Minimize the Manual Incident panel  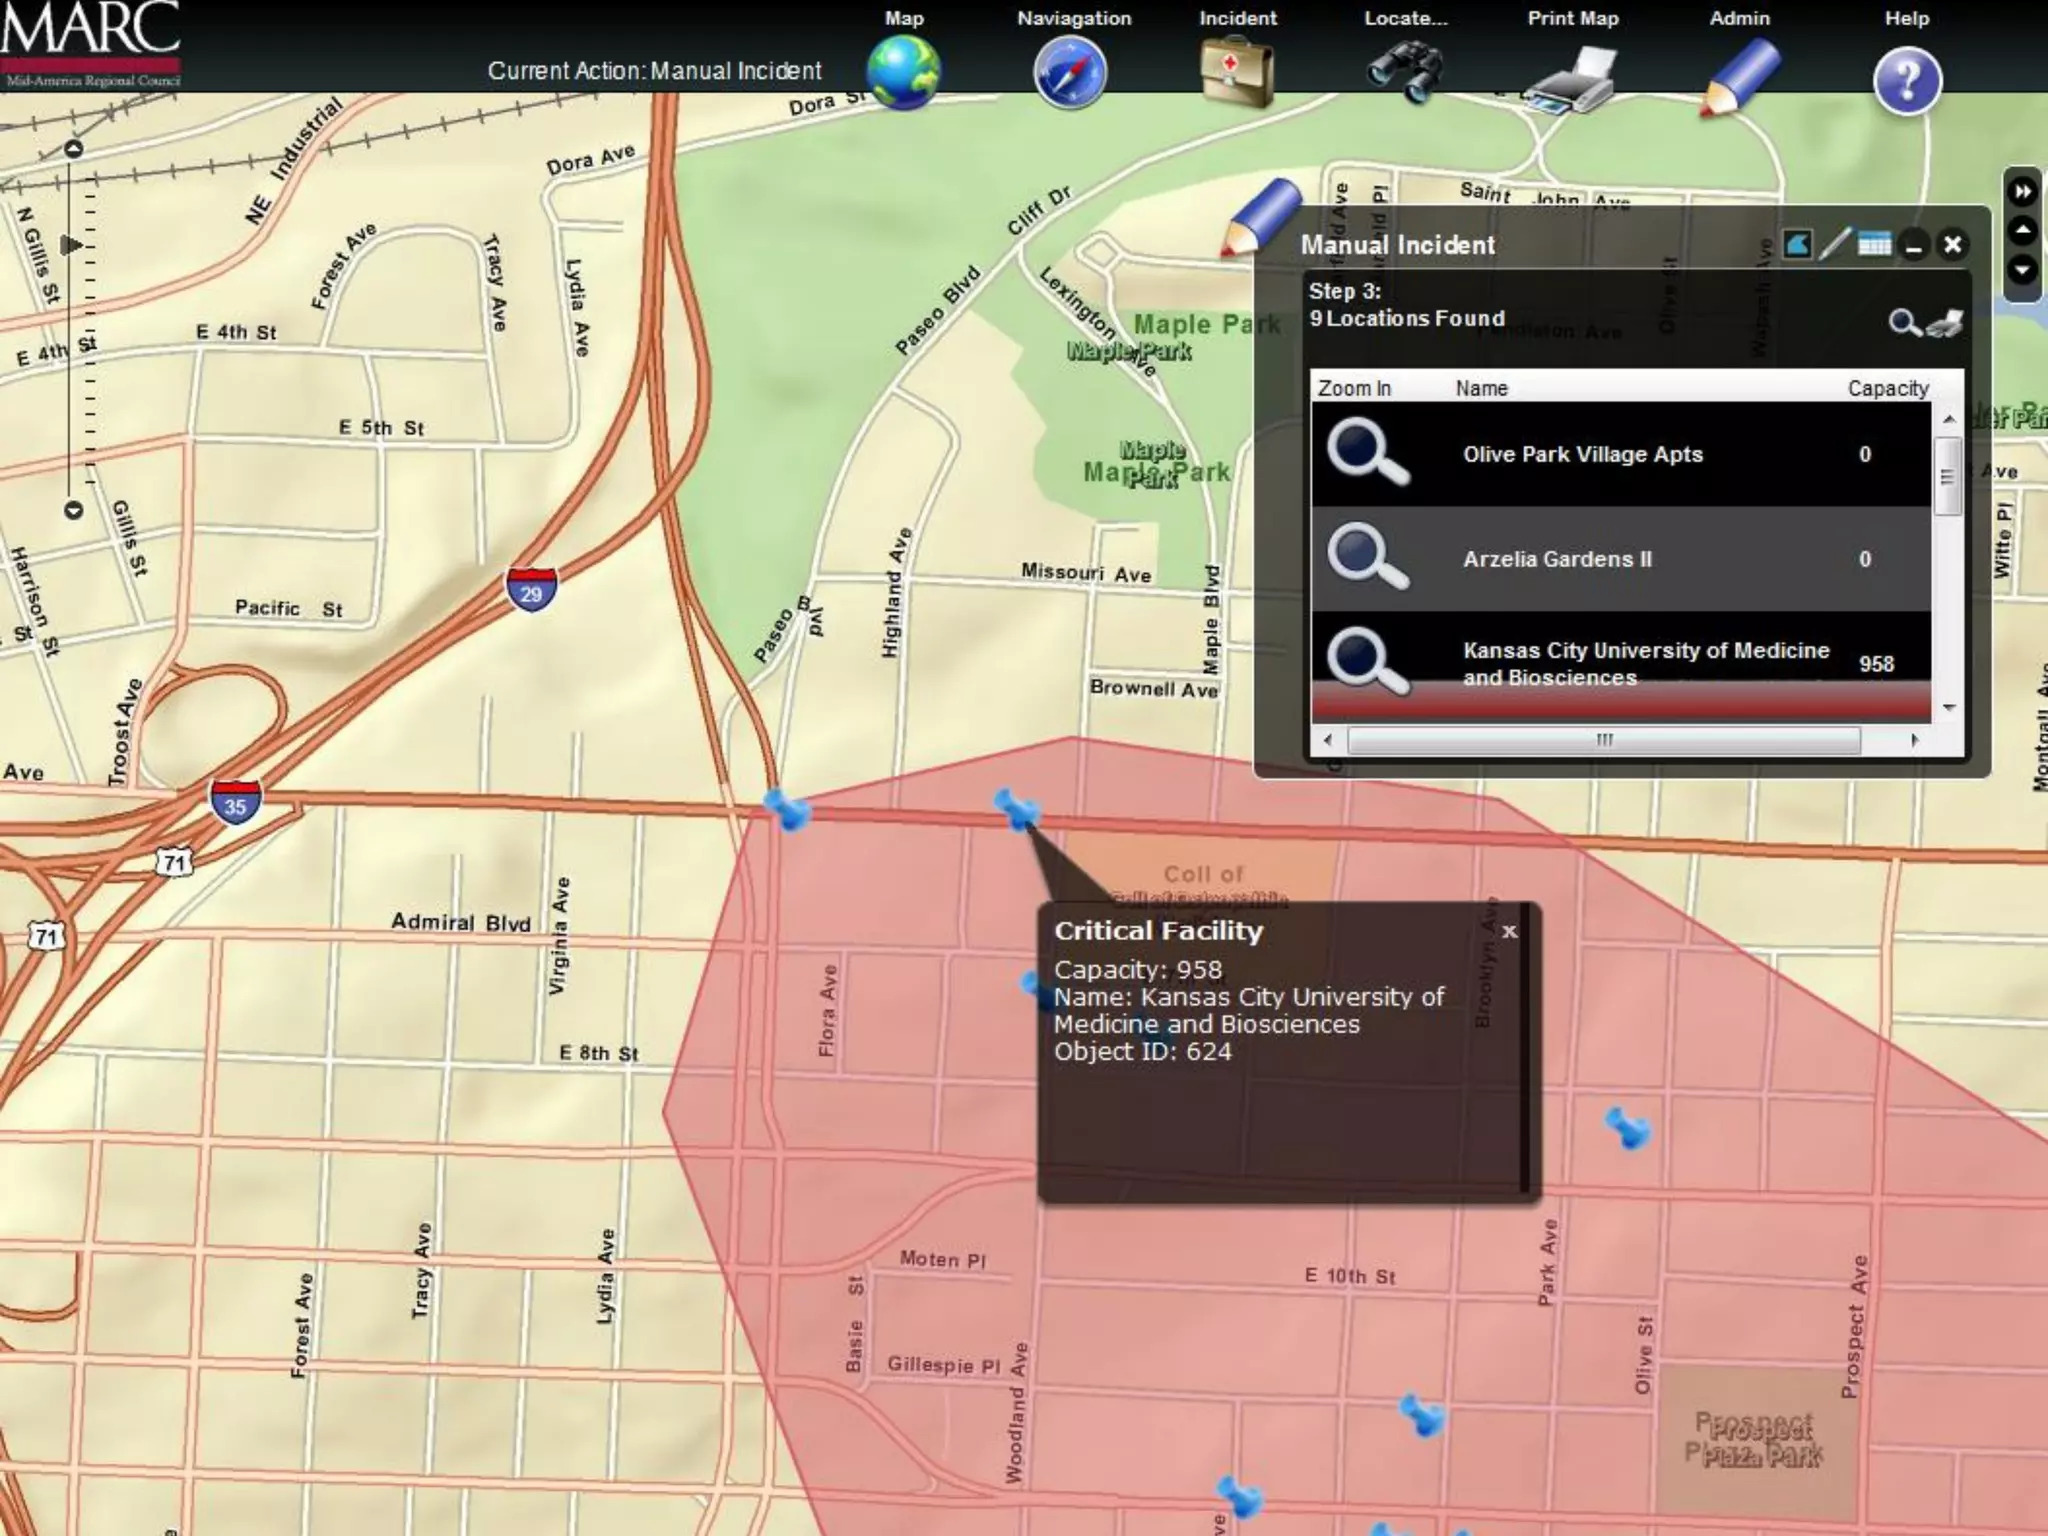(x=1914, y=246)
